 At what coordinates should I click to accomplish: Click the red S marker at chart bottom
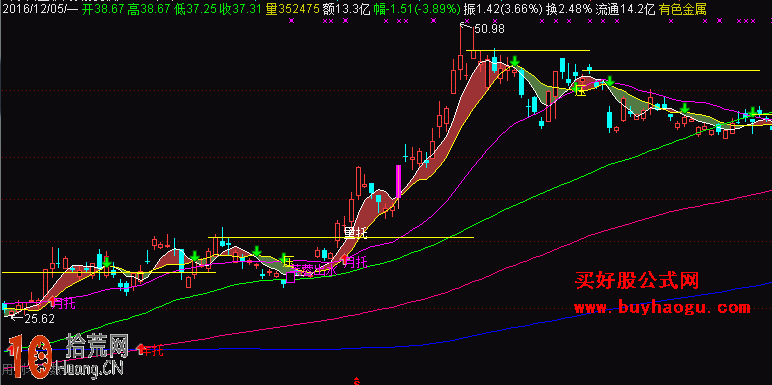356,381
